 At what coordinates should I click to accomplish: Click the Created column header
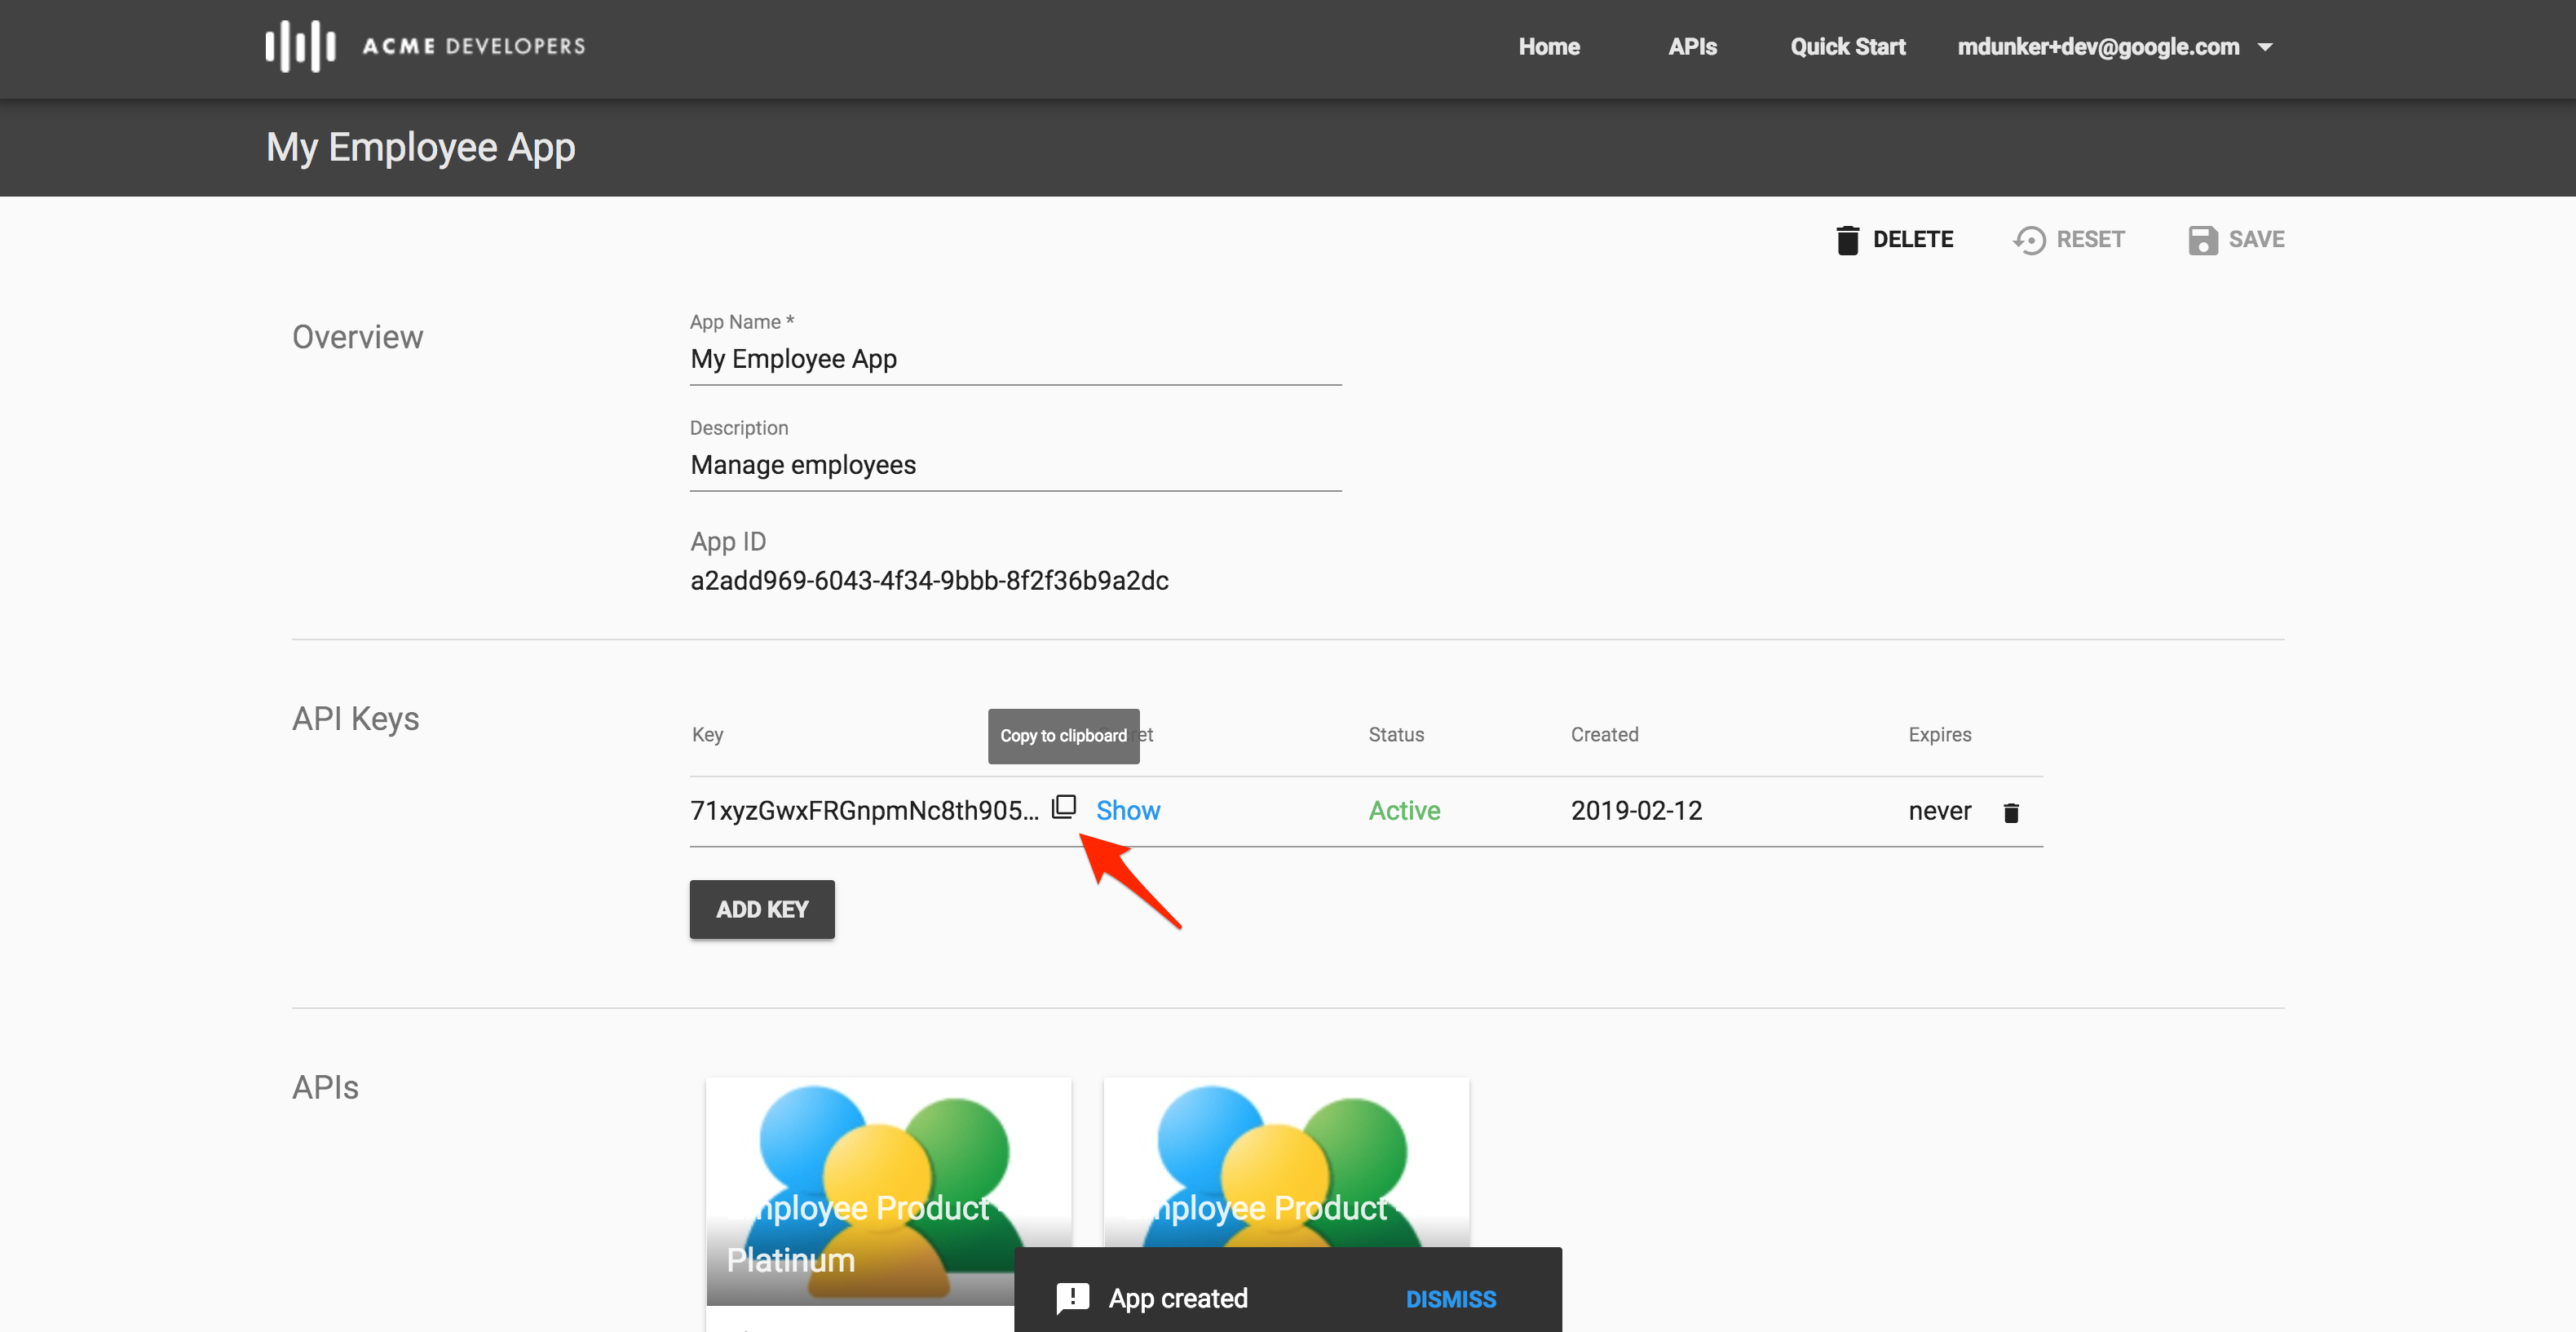point(1604,735)
